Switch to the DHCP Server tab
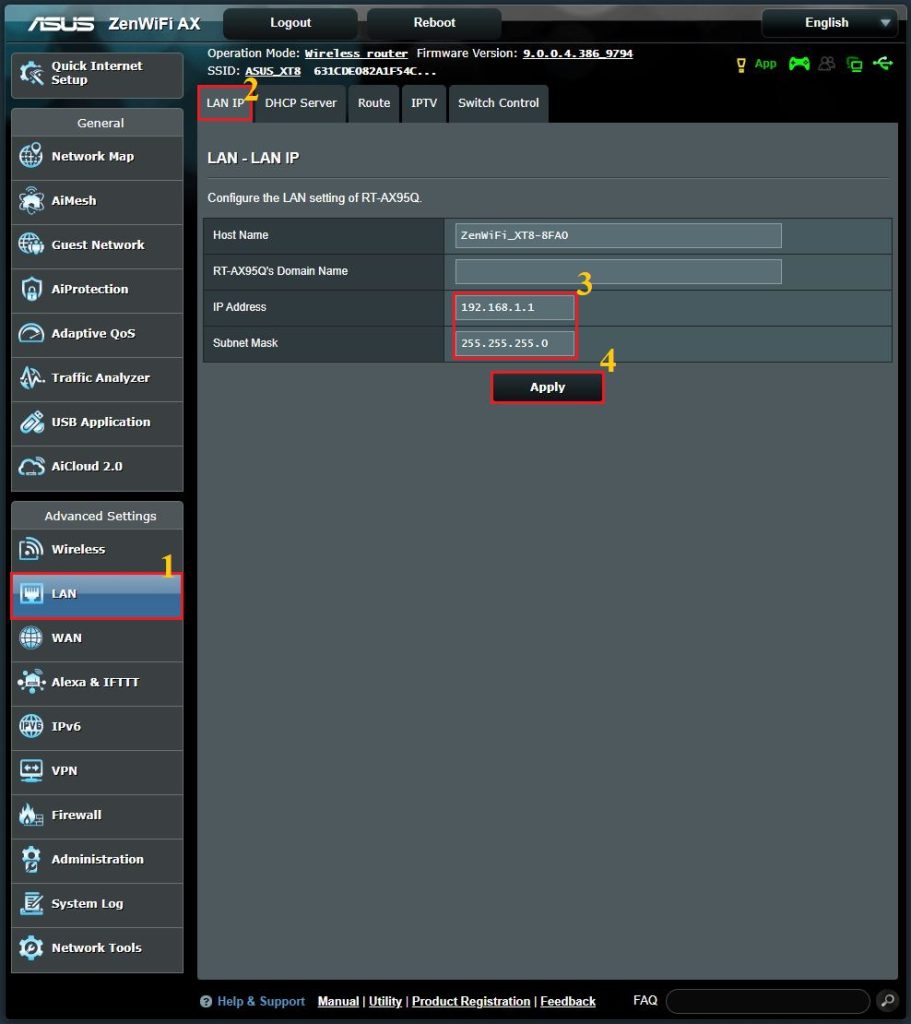Screen dimensions: 911x1024 point(300,103)
